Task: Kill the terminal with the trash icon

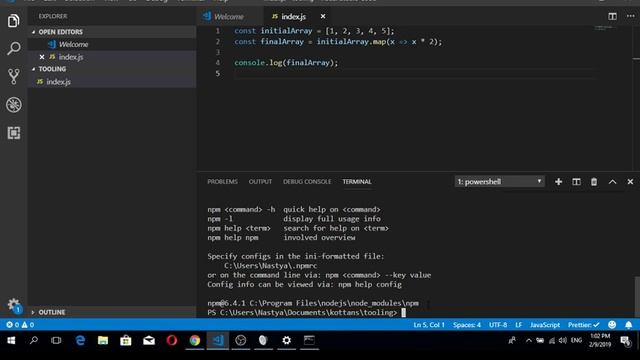Action: [x=594, y=182]
